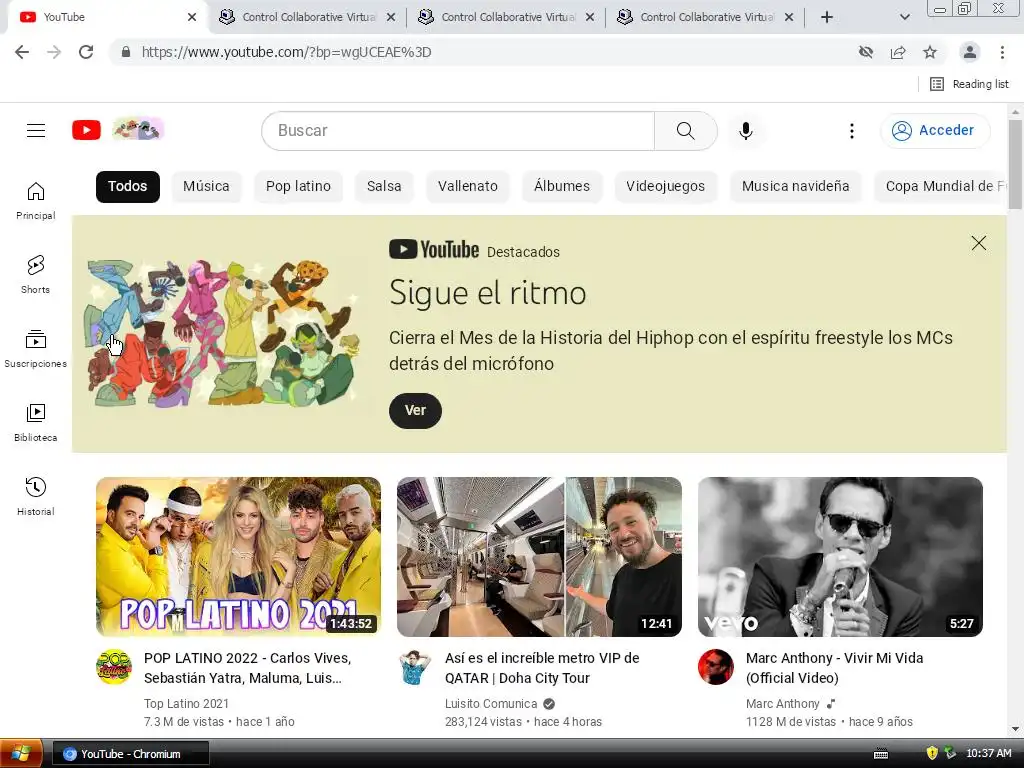Click the share page icon in address bar
This screenshot has width=1024, height=768.
[898, 52]
